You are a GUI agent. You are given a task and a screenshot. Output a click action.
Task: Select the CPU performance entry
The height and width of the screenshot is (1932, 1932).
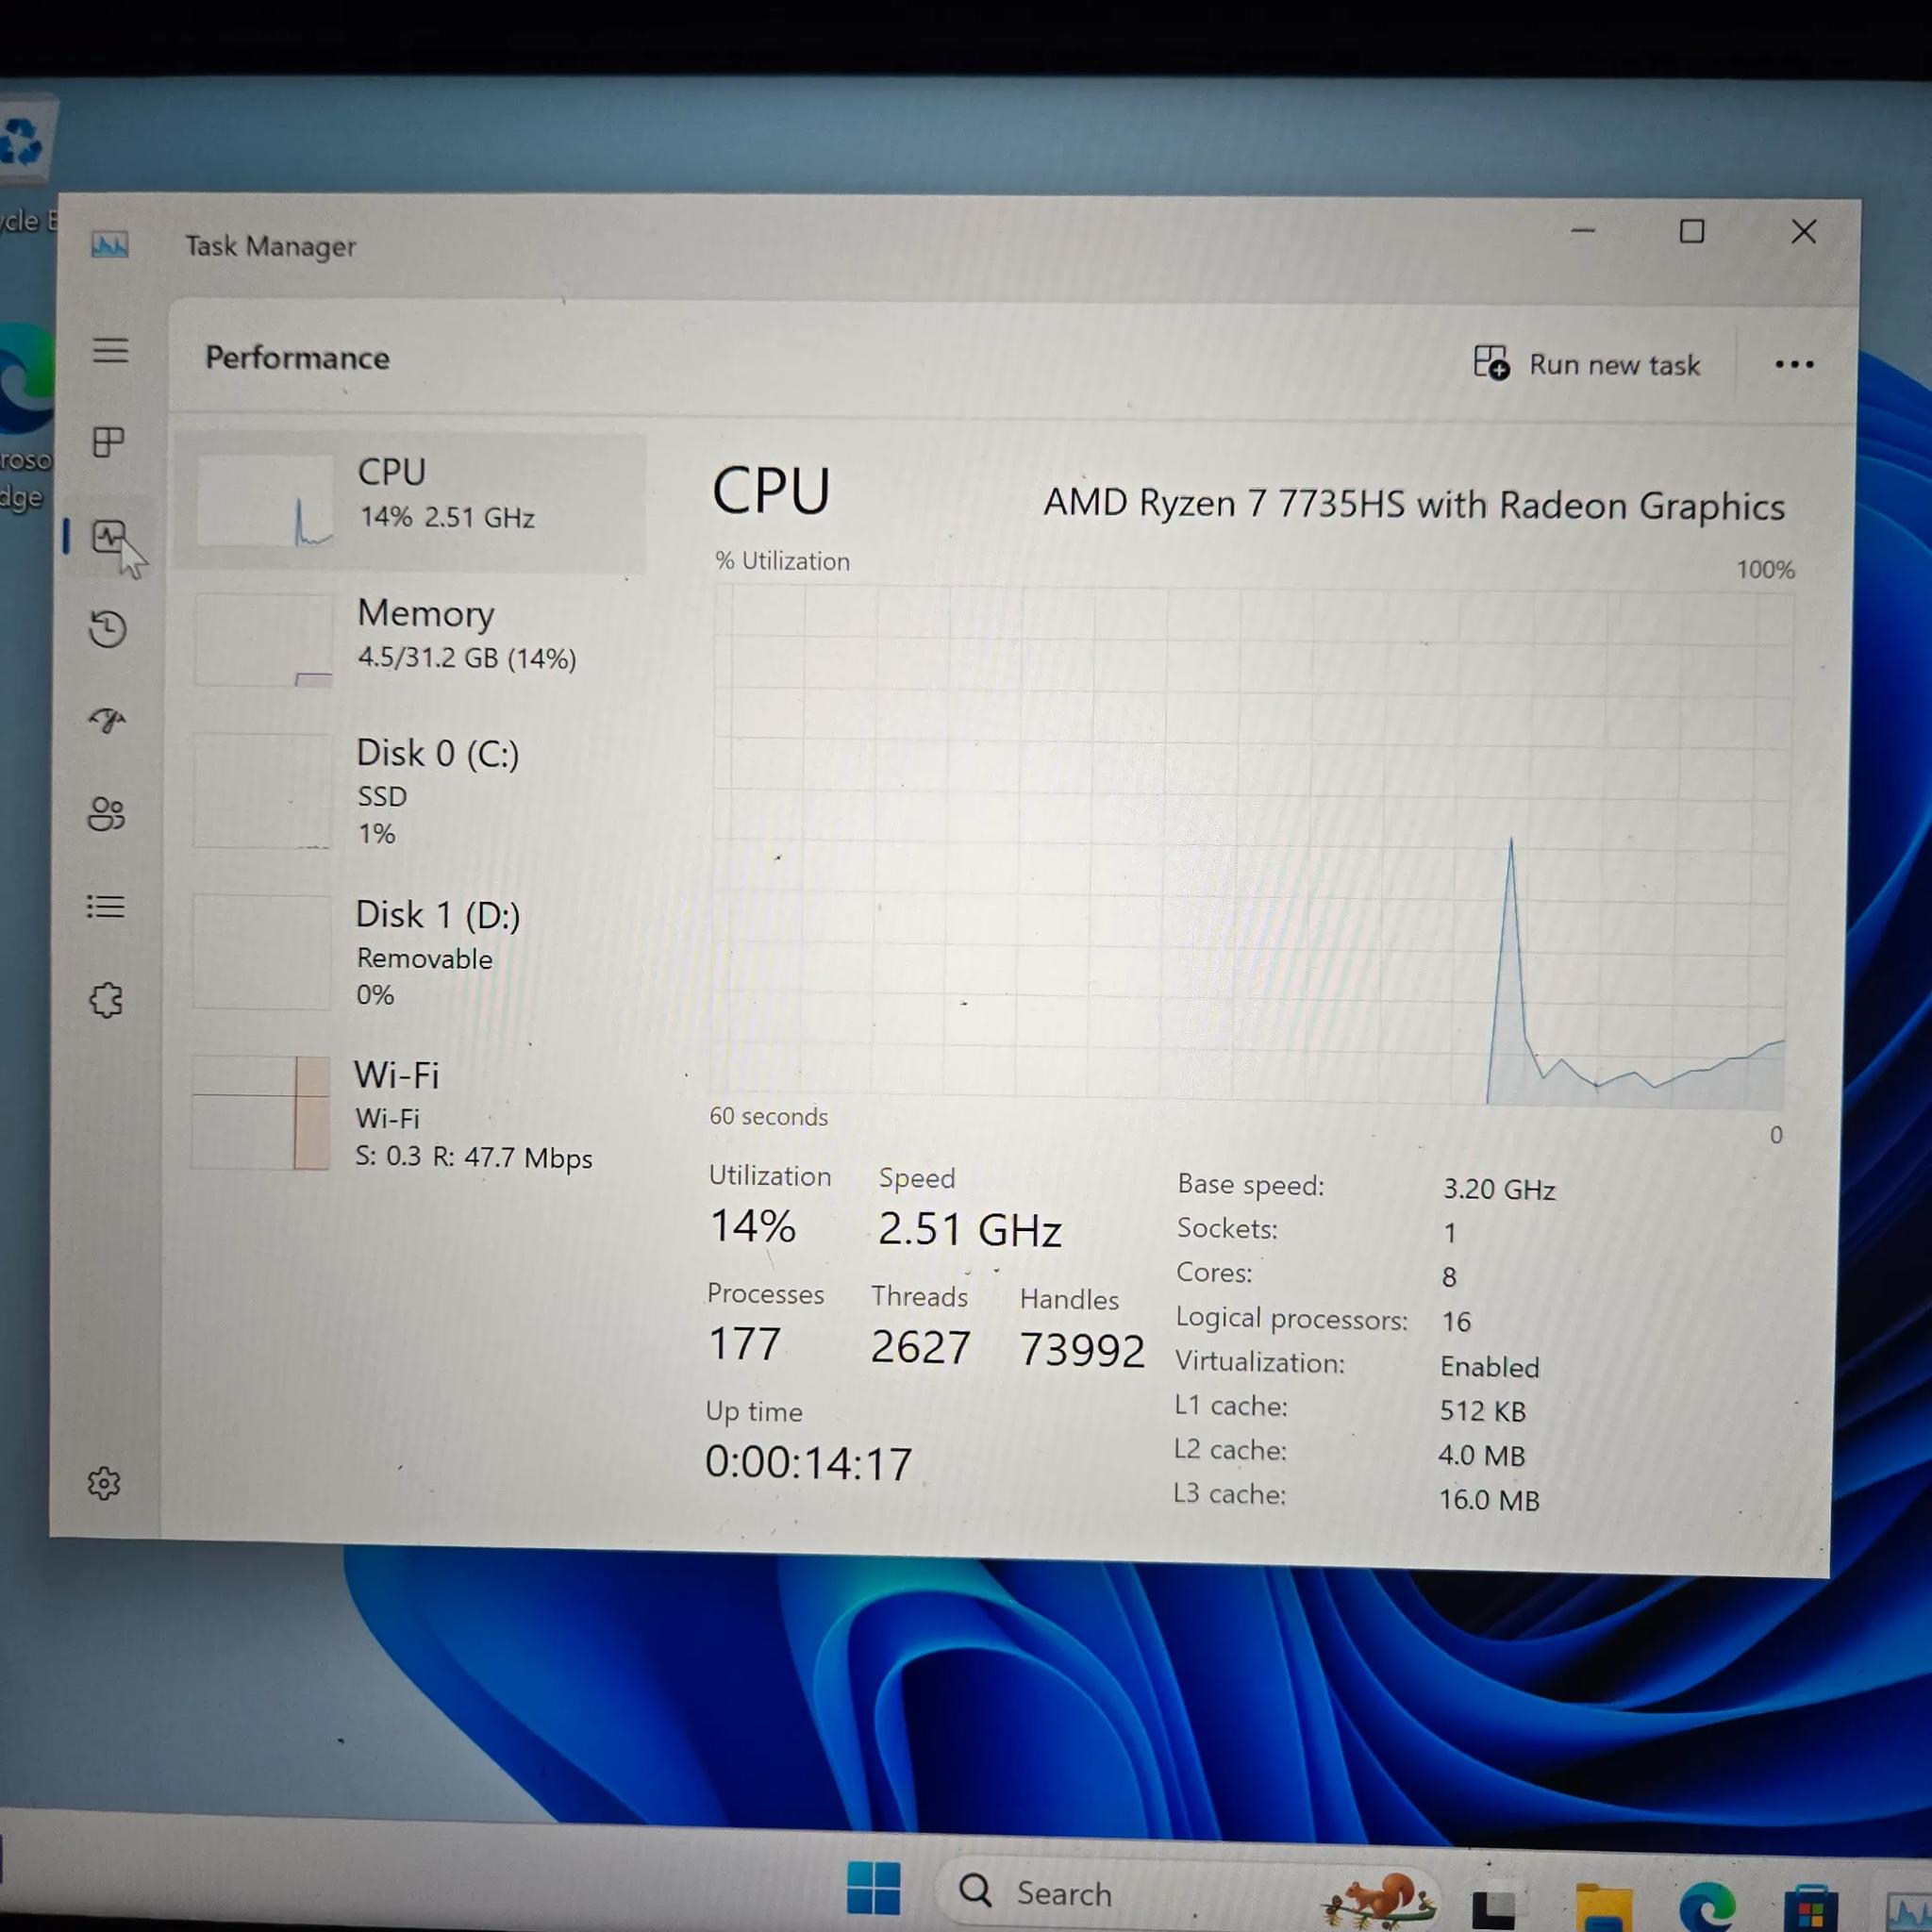click(411, 501)
